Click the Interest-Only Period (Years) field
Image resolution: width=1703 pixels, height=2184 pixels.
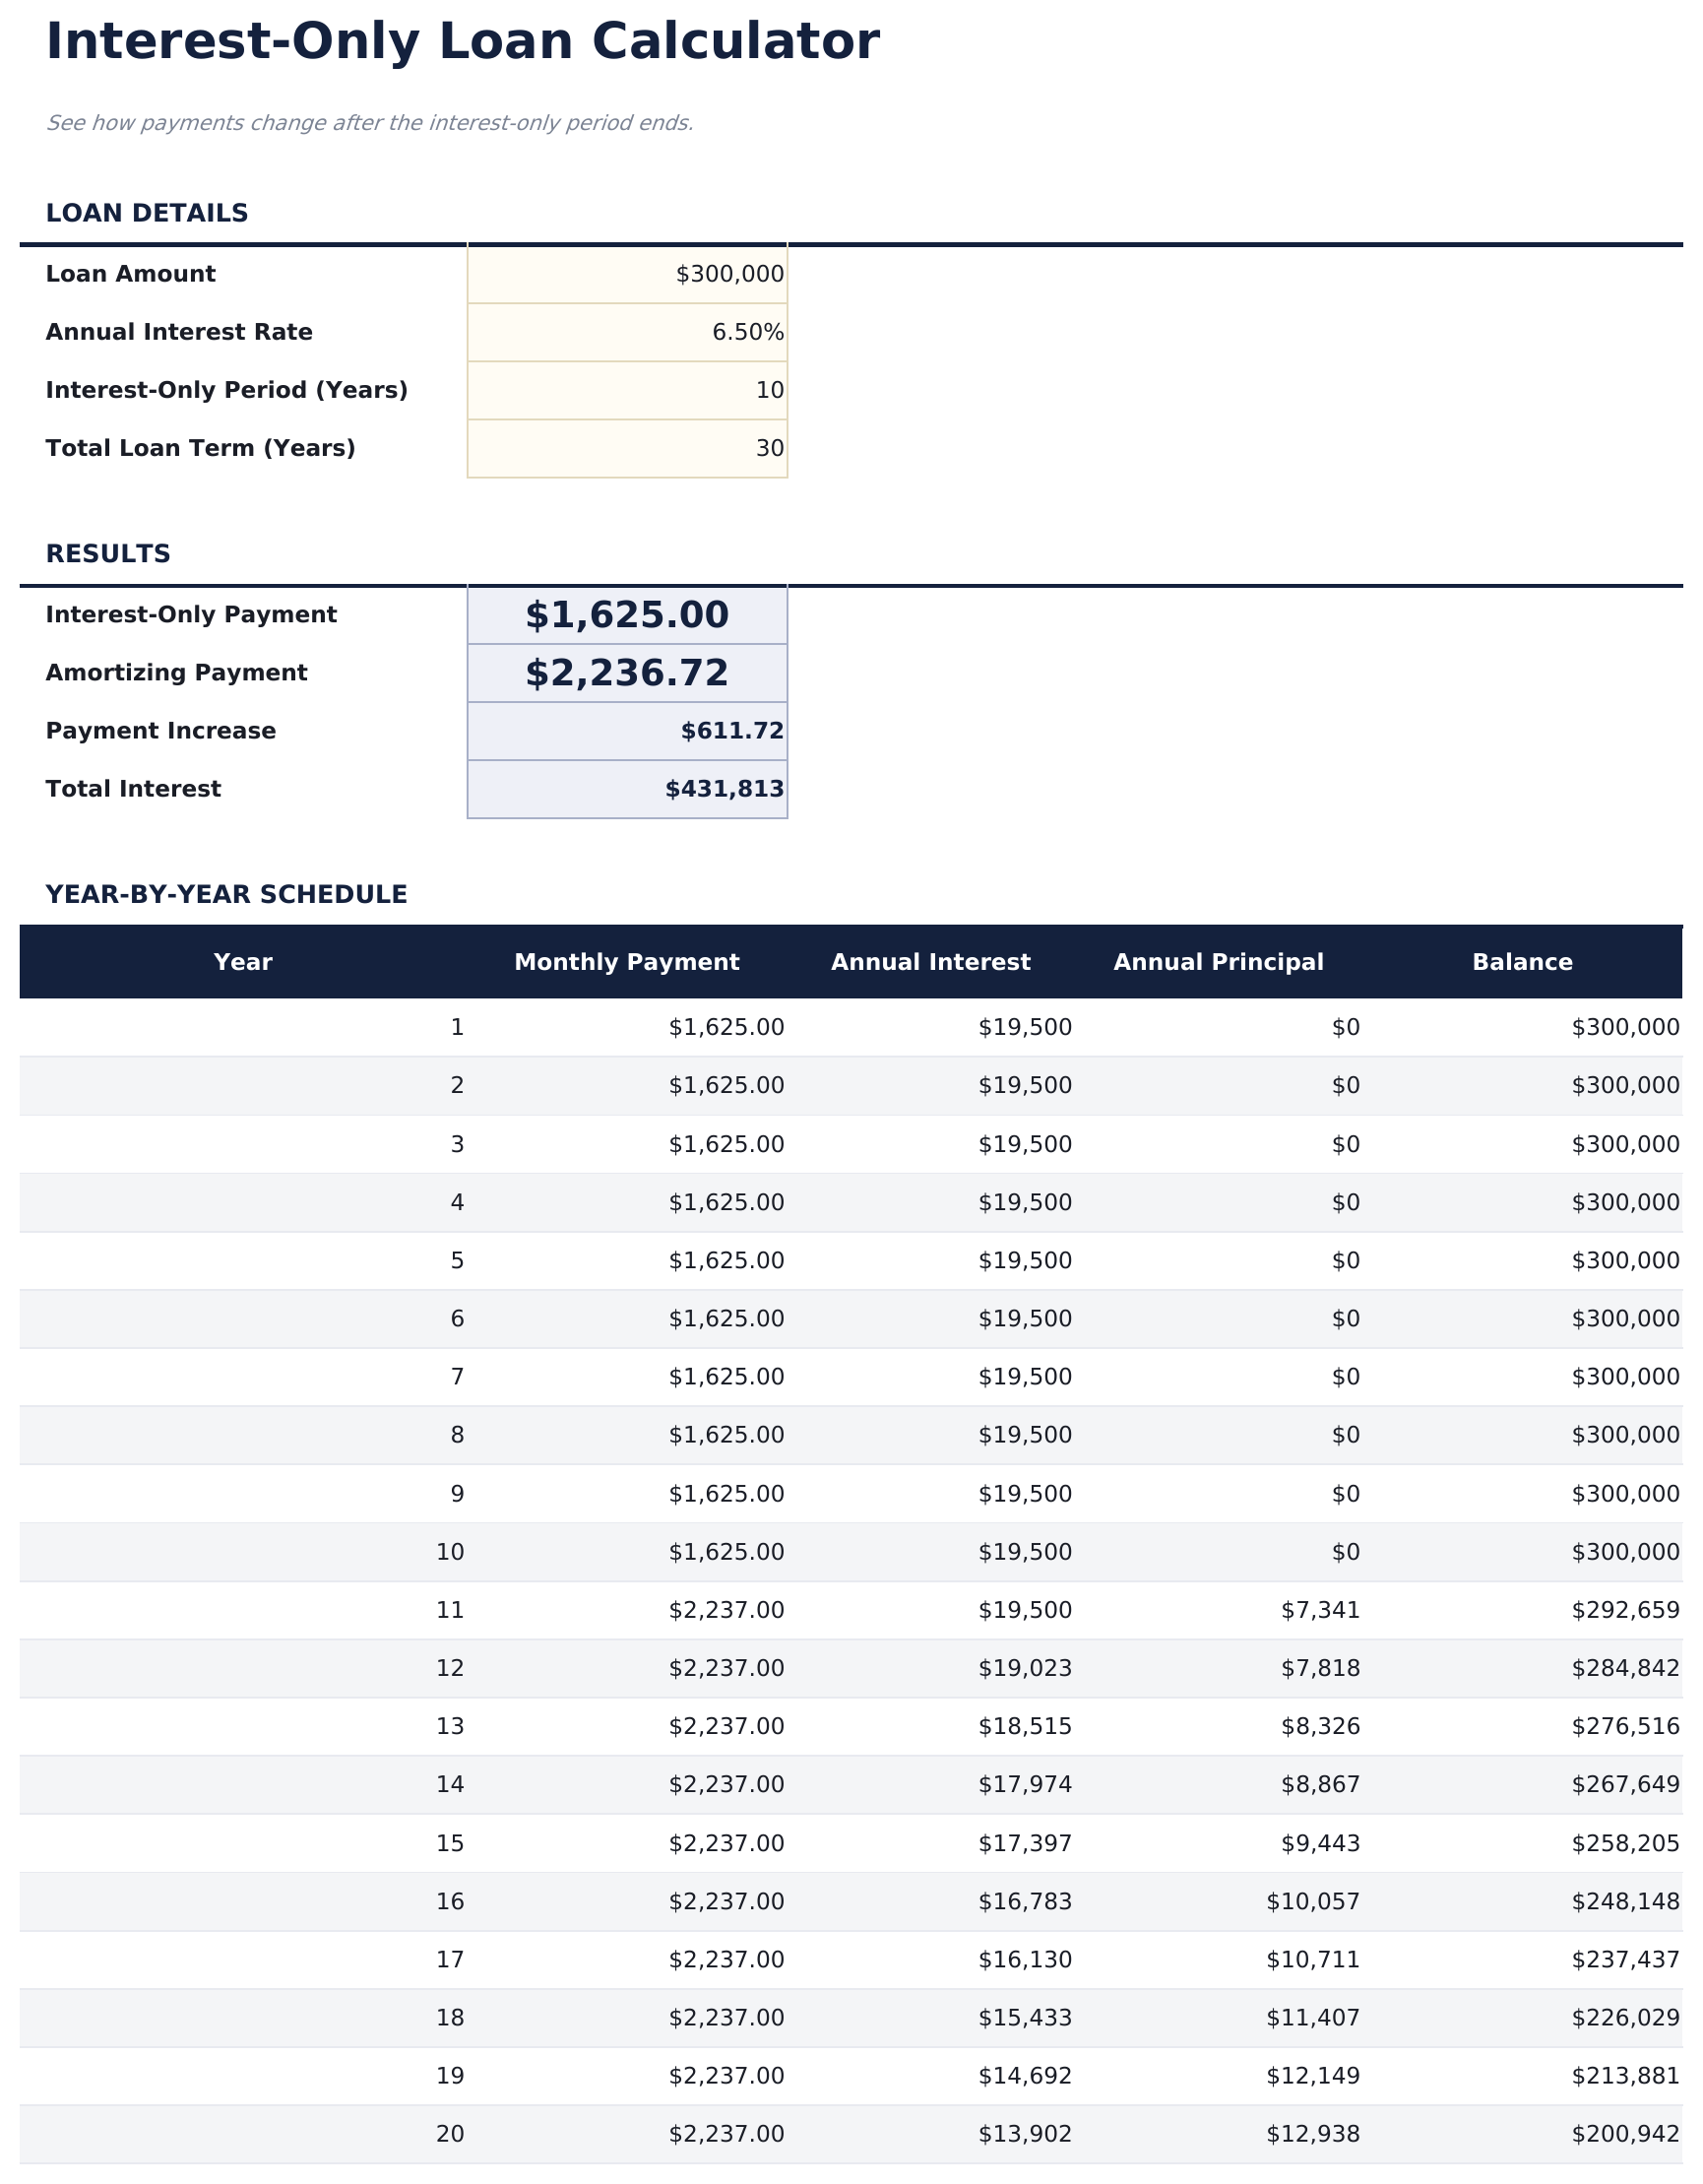(628, 390)
